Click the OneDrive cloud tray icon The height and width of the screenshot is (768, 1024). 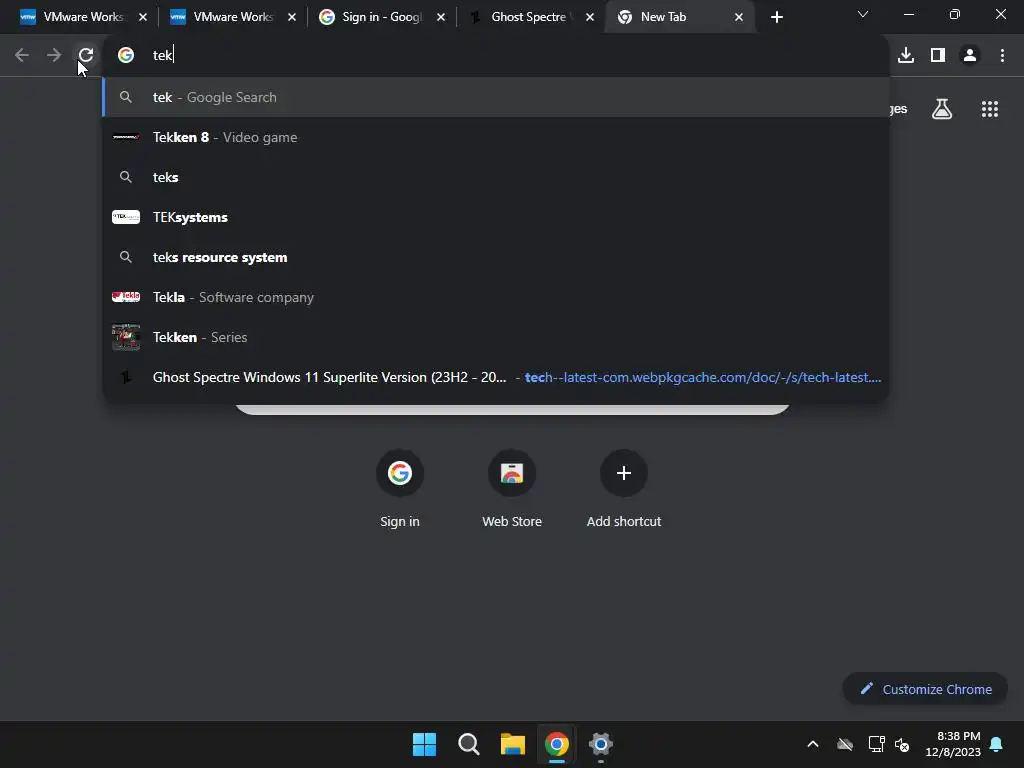[845, 744]
